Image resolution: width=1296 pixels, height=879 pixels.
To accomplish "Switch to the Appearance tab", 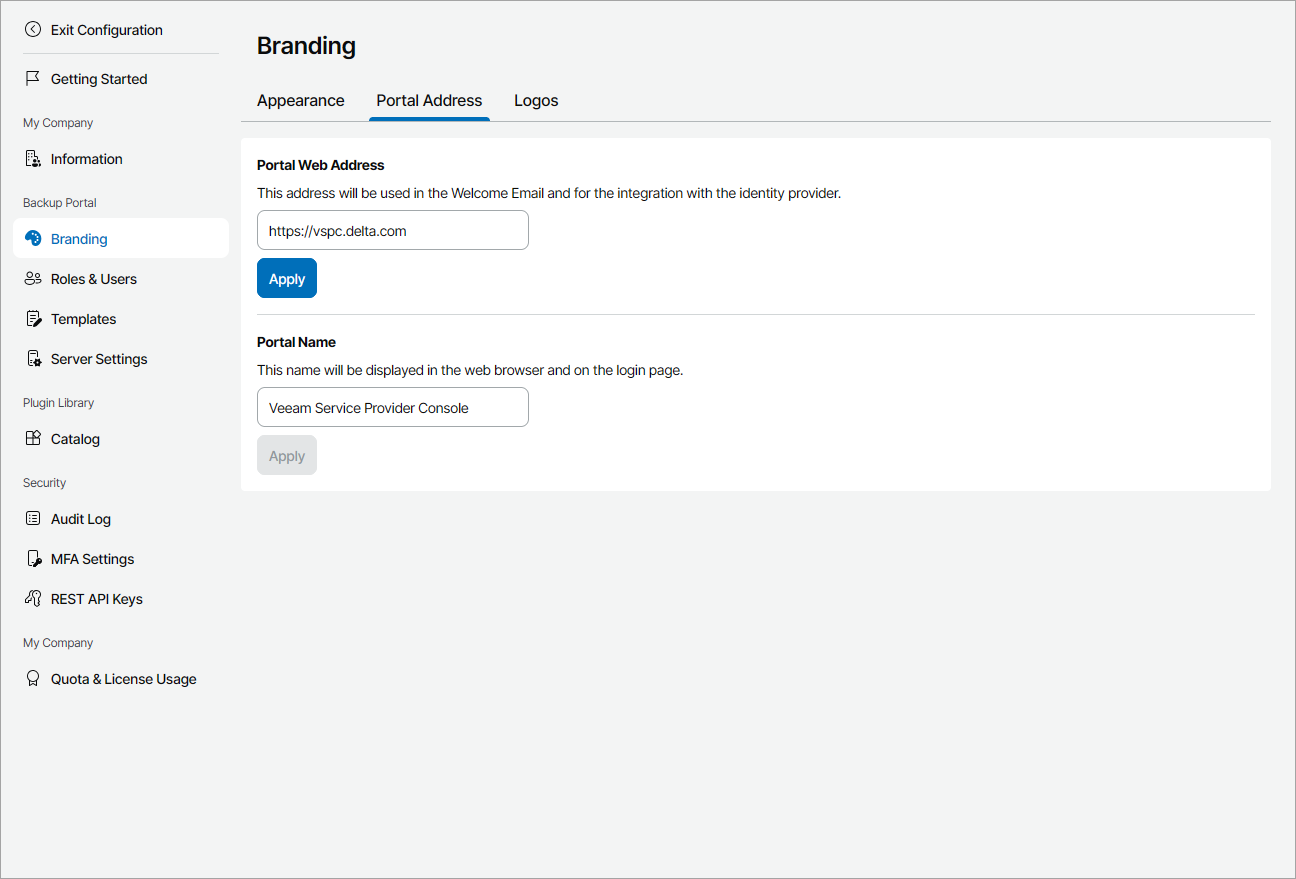I will [x=300, y=101].
